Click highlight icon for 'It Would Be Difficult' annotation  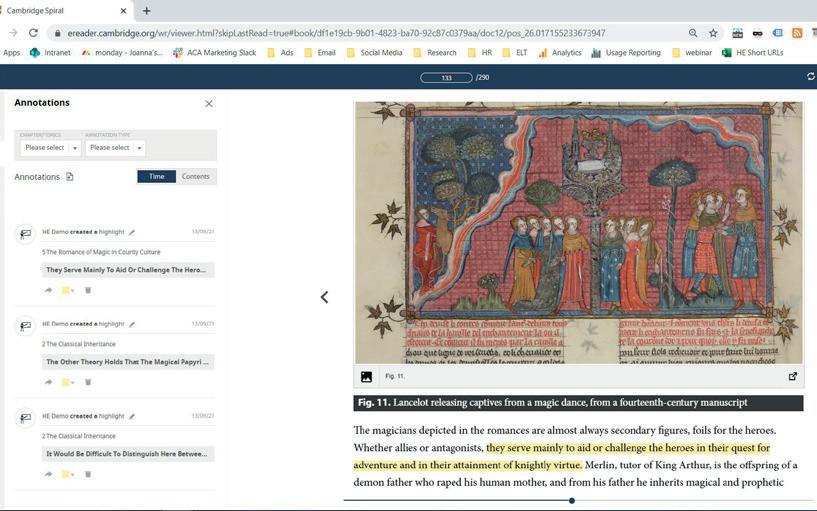(25, 418)
